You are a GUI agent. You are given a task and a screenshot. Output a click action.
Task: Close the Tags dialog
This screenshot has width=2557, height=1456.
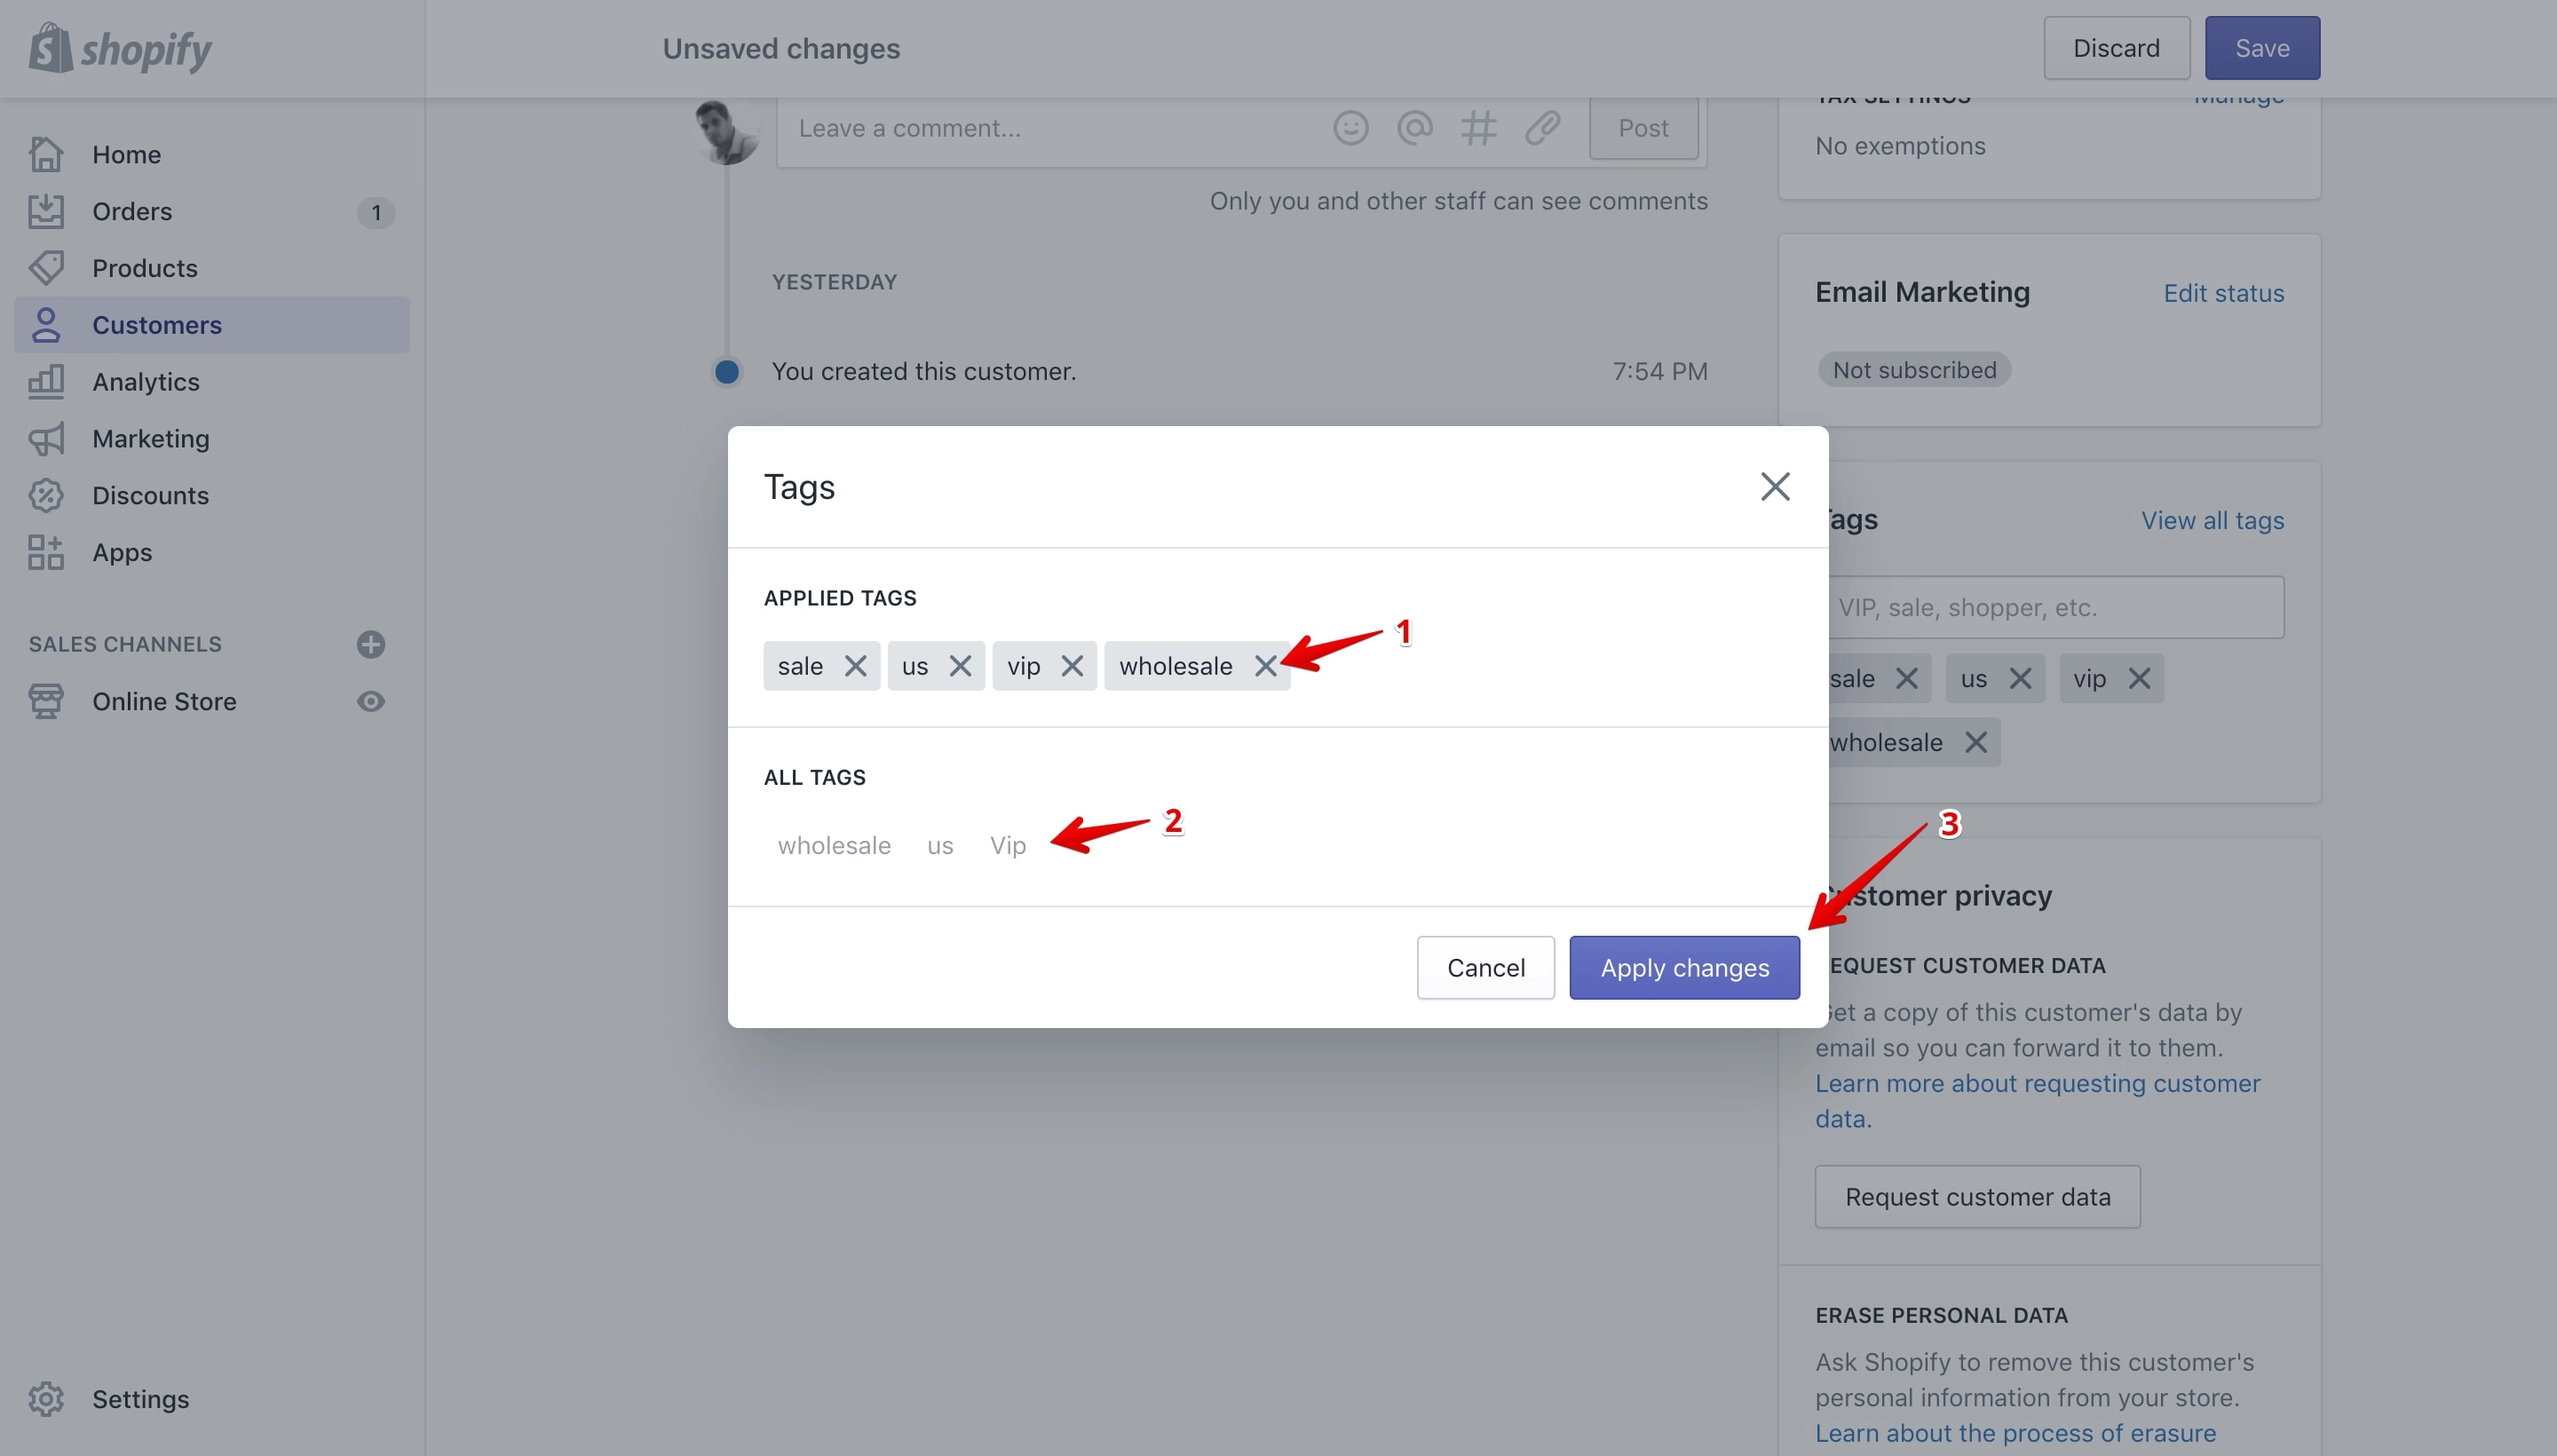pyautogui.click(x=1775, y=487)
